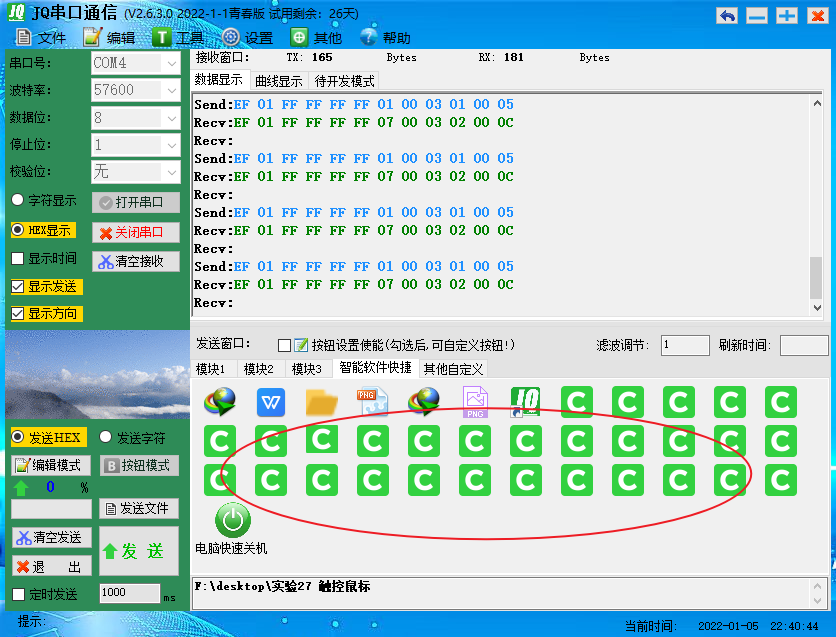The width and height of the screenshot is (836, 637).
Task: Click the 清空接收 button
Action: [136, 261]
